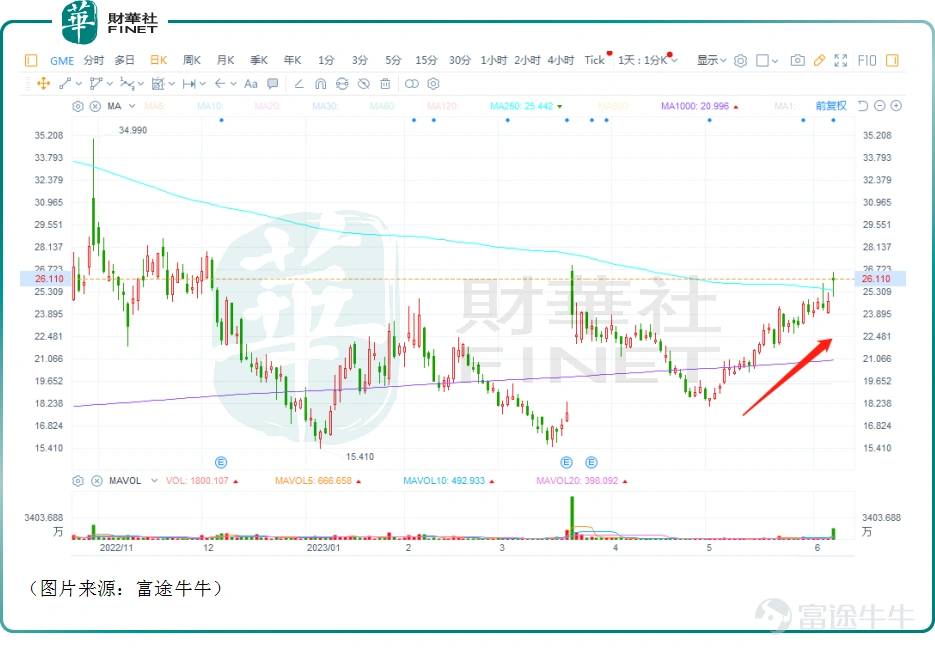Expand the line tool options arrow
This screenshot has height=653, width=935.
[79, 83]
